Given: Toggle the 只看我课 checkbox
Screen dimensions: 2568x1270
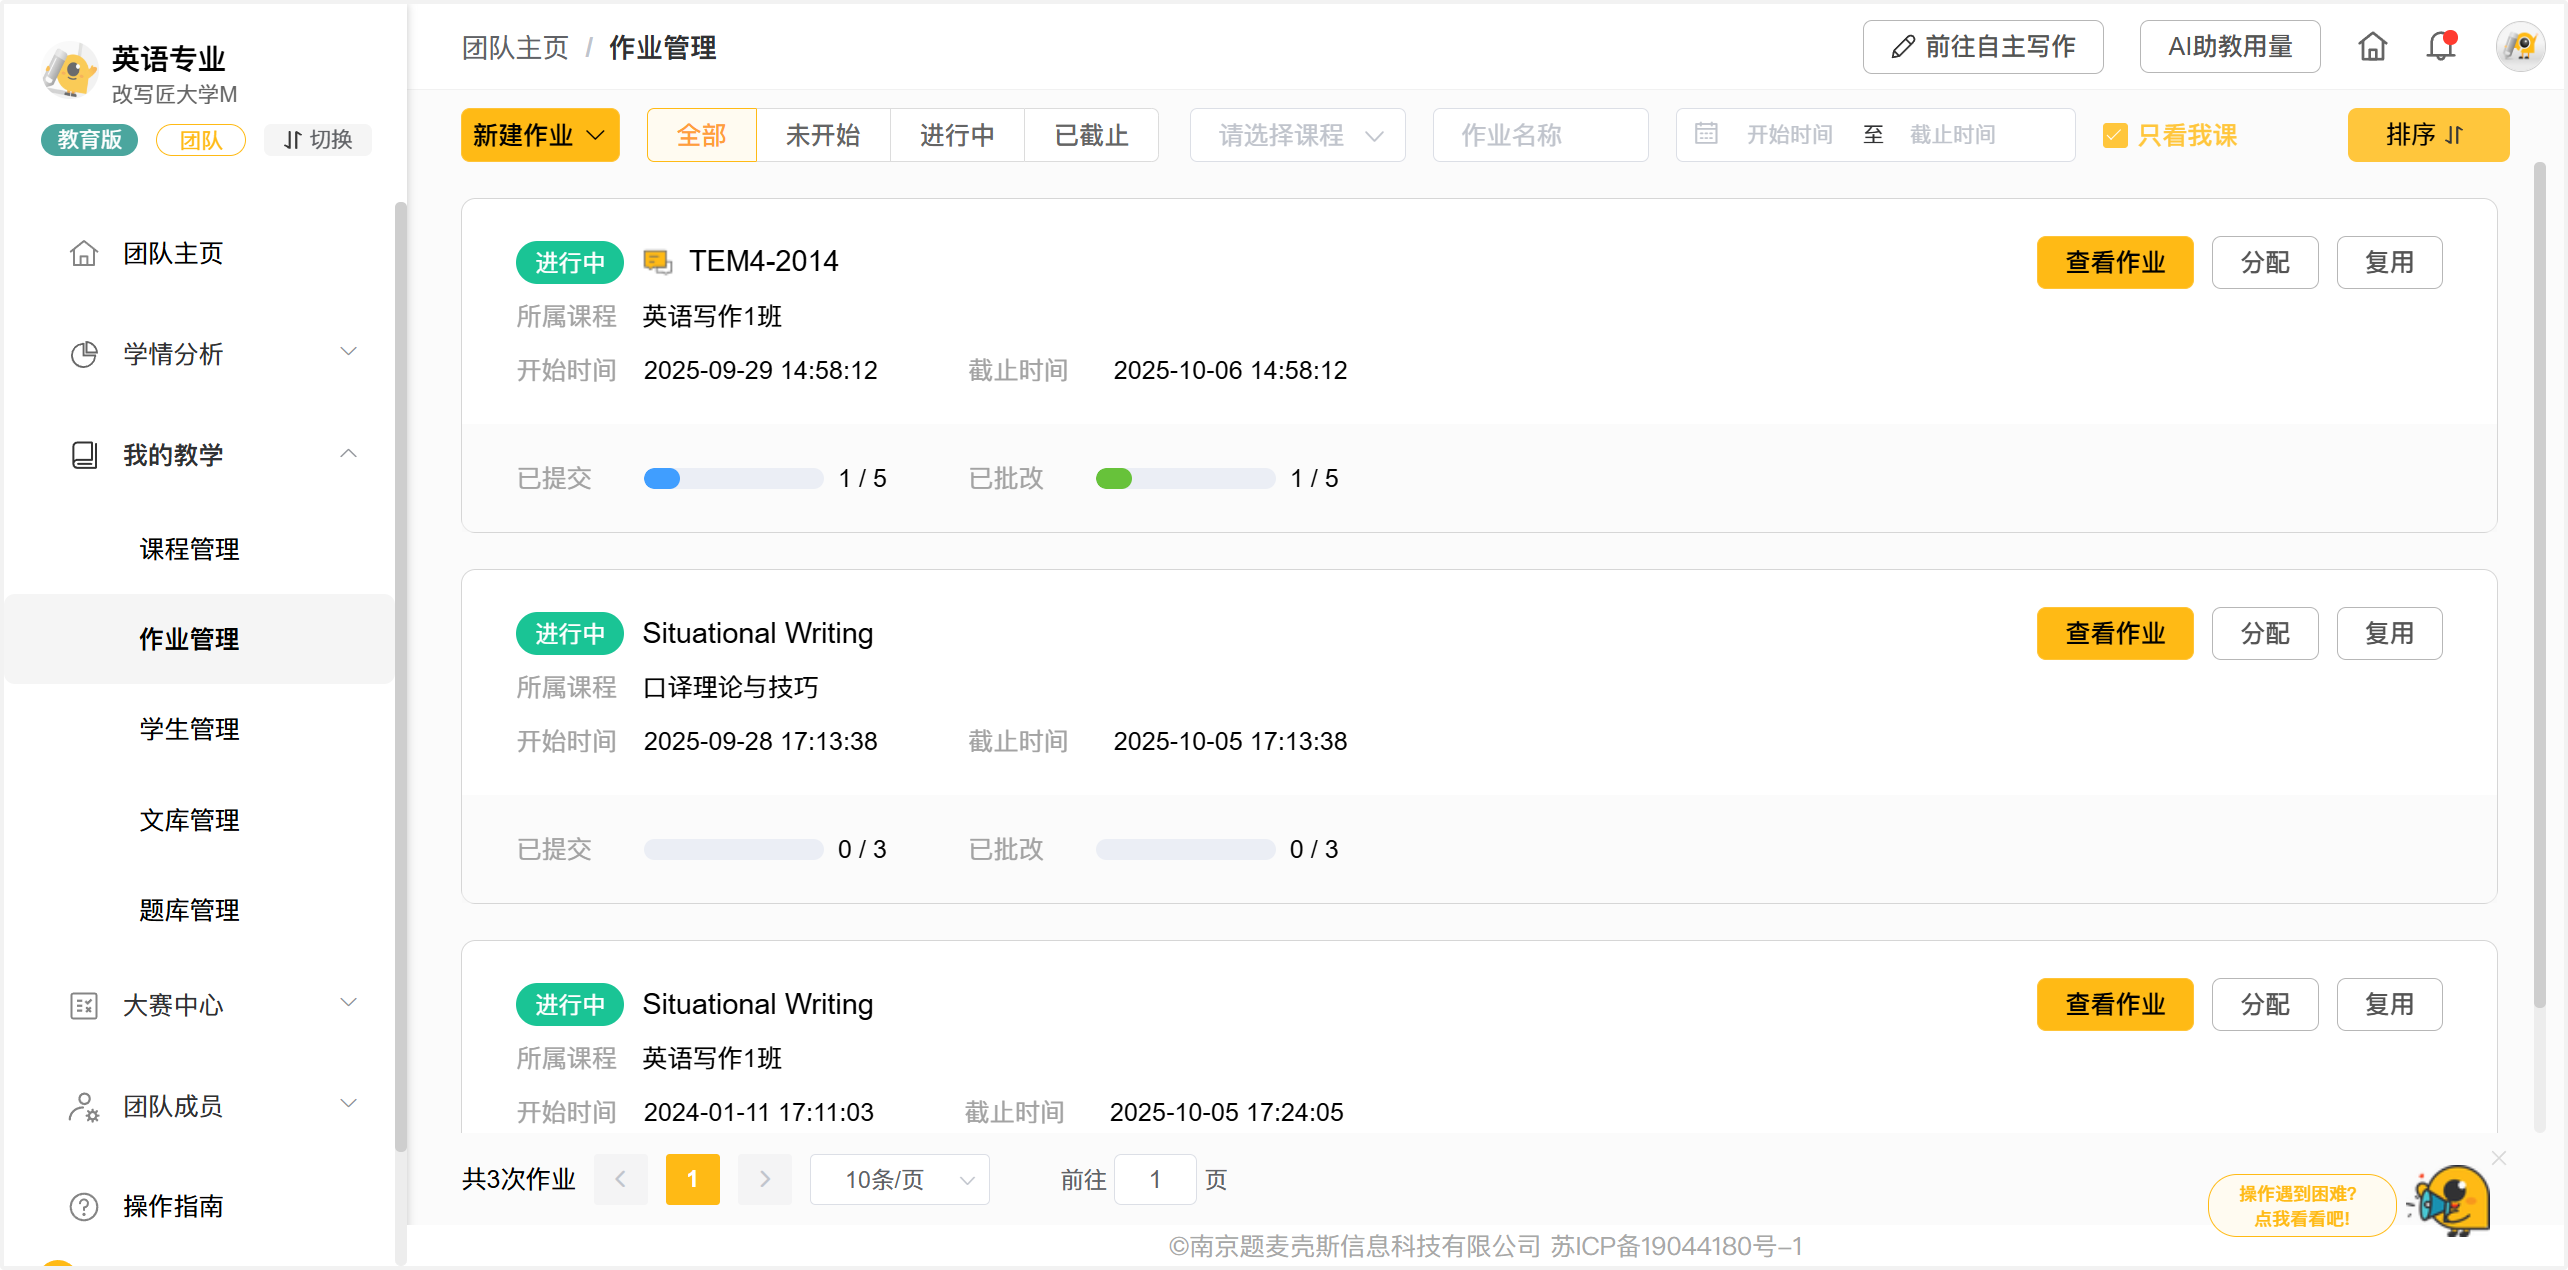Looking at the screenshot, I should pyautogui.click(x=2115, y=135).
